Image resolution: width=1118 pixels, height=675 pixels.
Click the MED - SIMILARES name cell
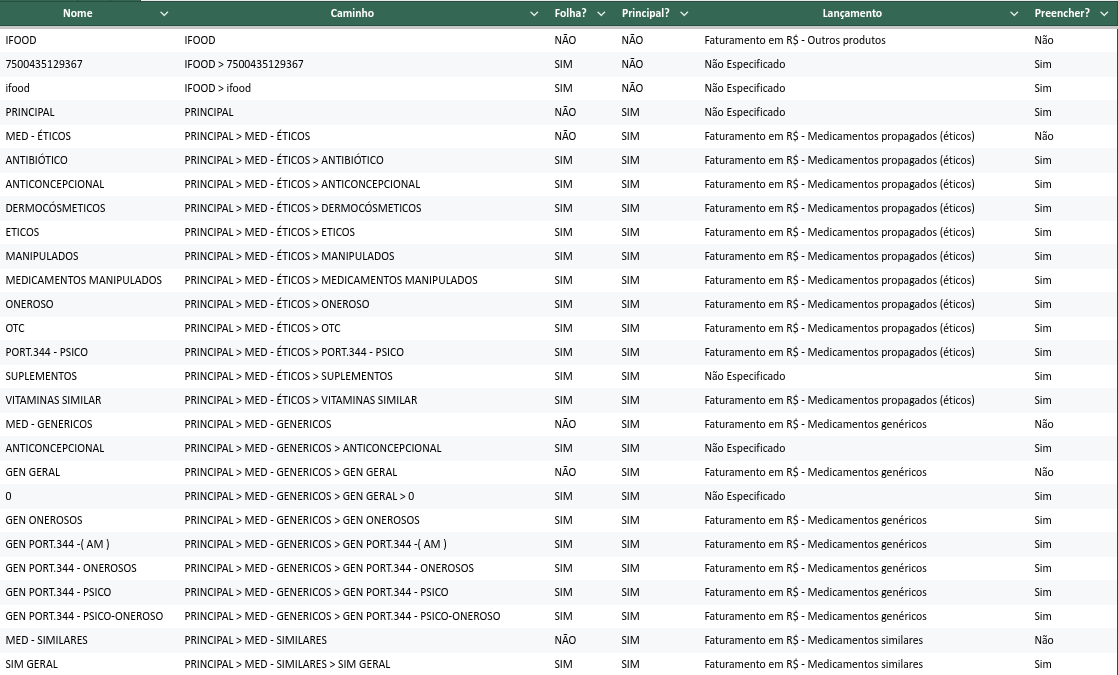point(46,640)
